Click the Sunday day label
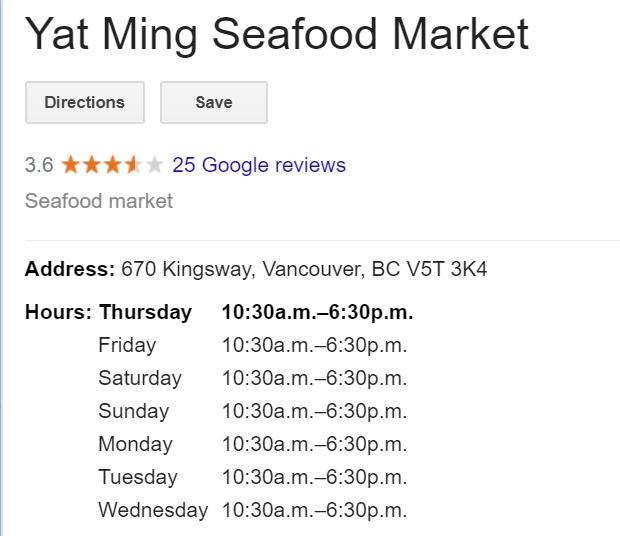The height and width of the screenshot is (536, 620). [133, 411]
